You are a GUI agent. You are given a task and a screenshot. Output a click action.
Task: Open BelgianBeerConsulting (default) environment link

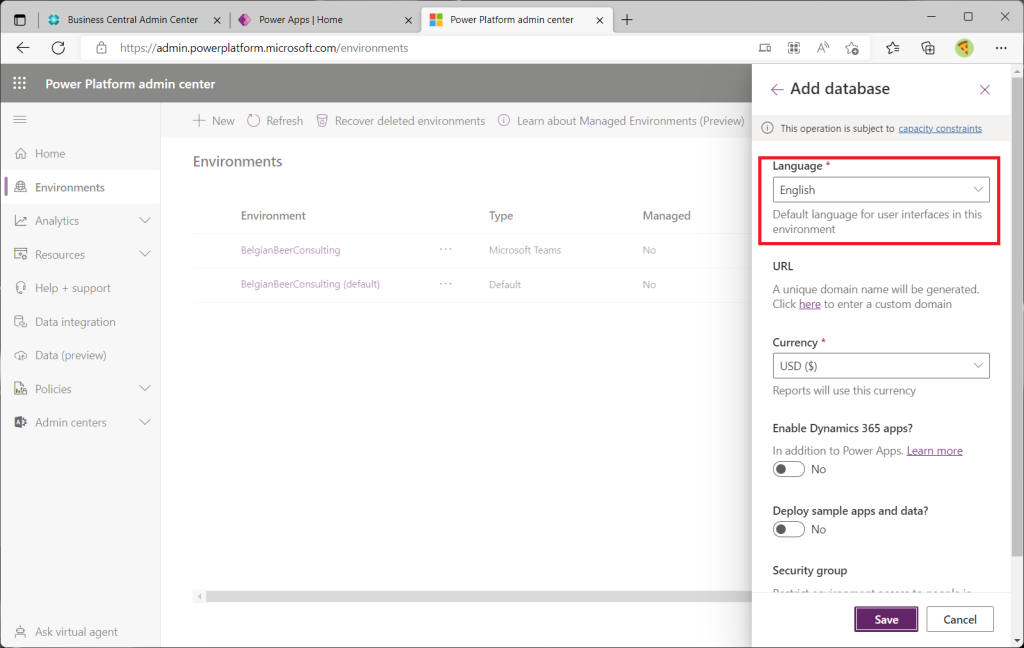310,284
